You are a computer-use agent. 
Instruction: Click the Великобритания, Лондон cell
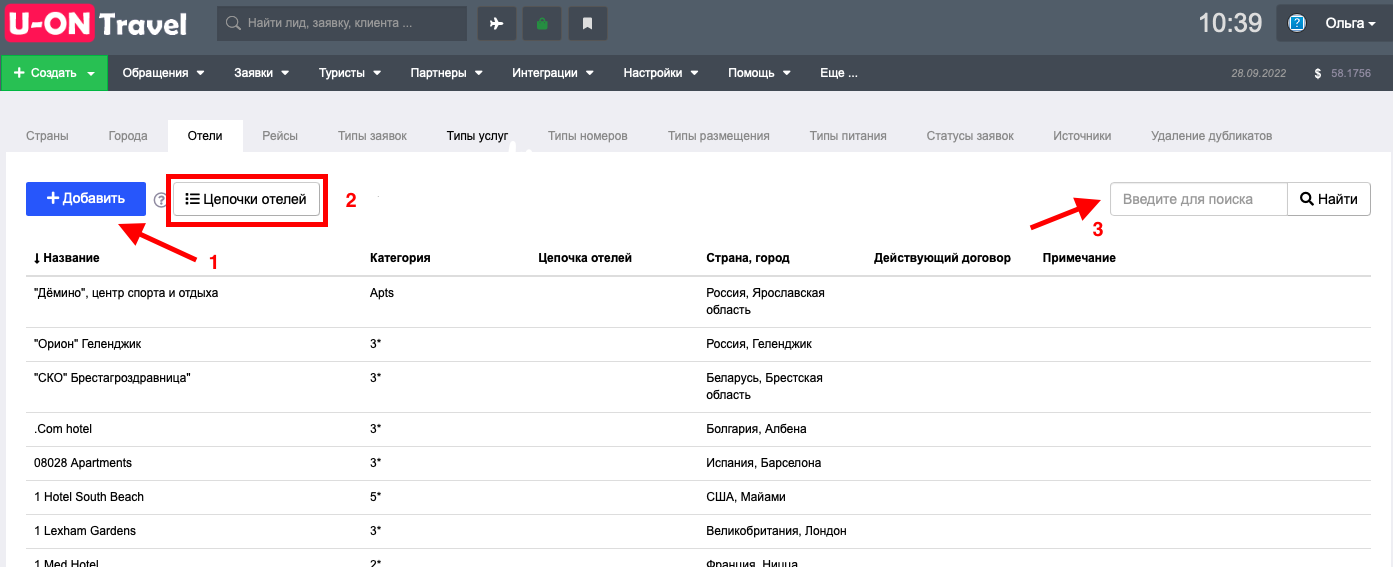click(776, 531)
